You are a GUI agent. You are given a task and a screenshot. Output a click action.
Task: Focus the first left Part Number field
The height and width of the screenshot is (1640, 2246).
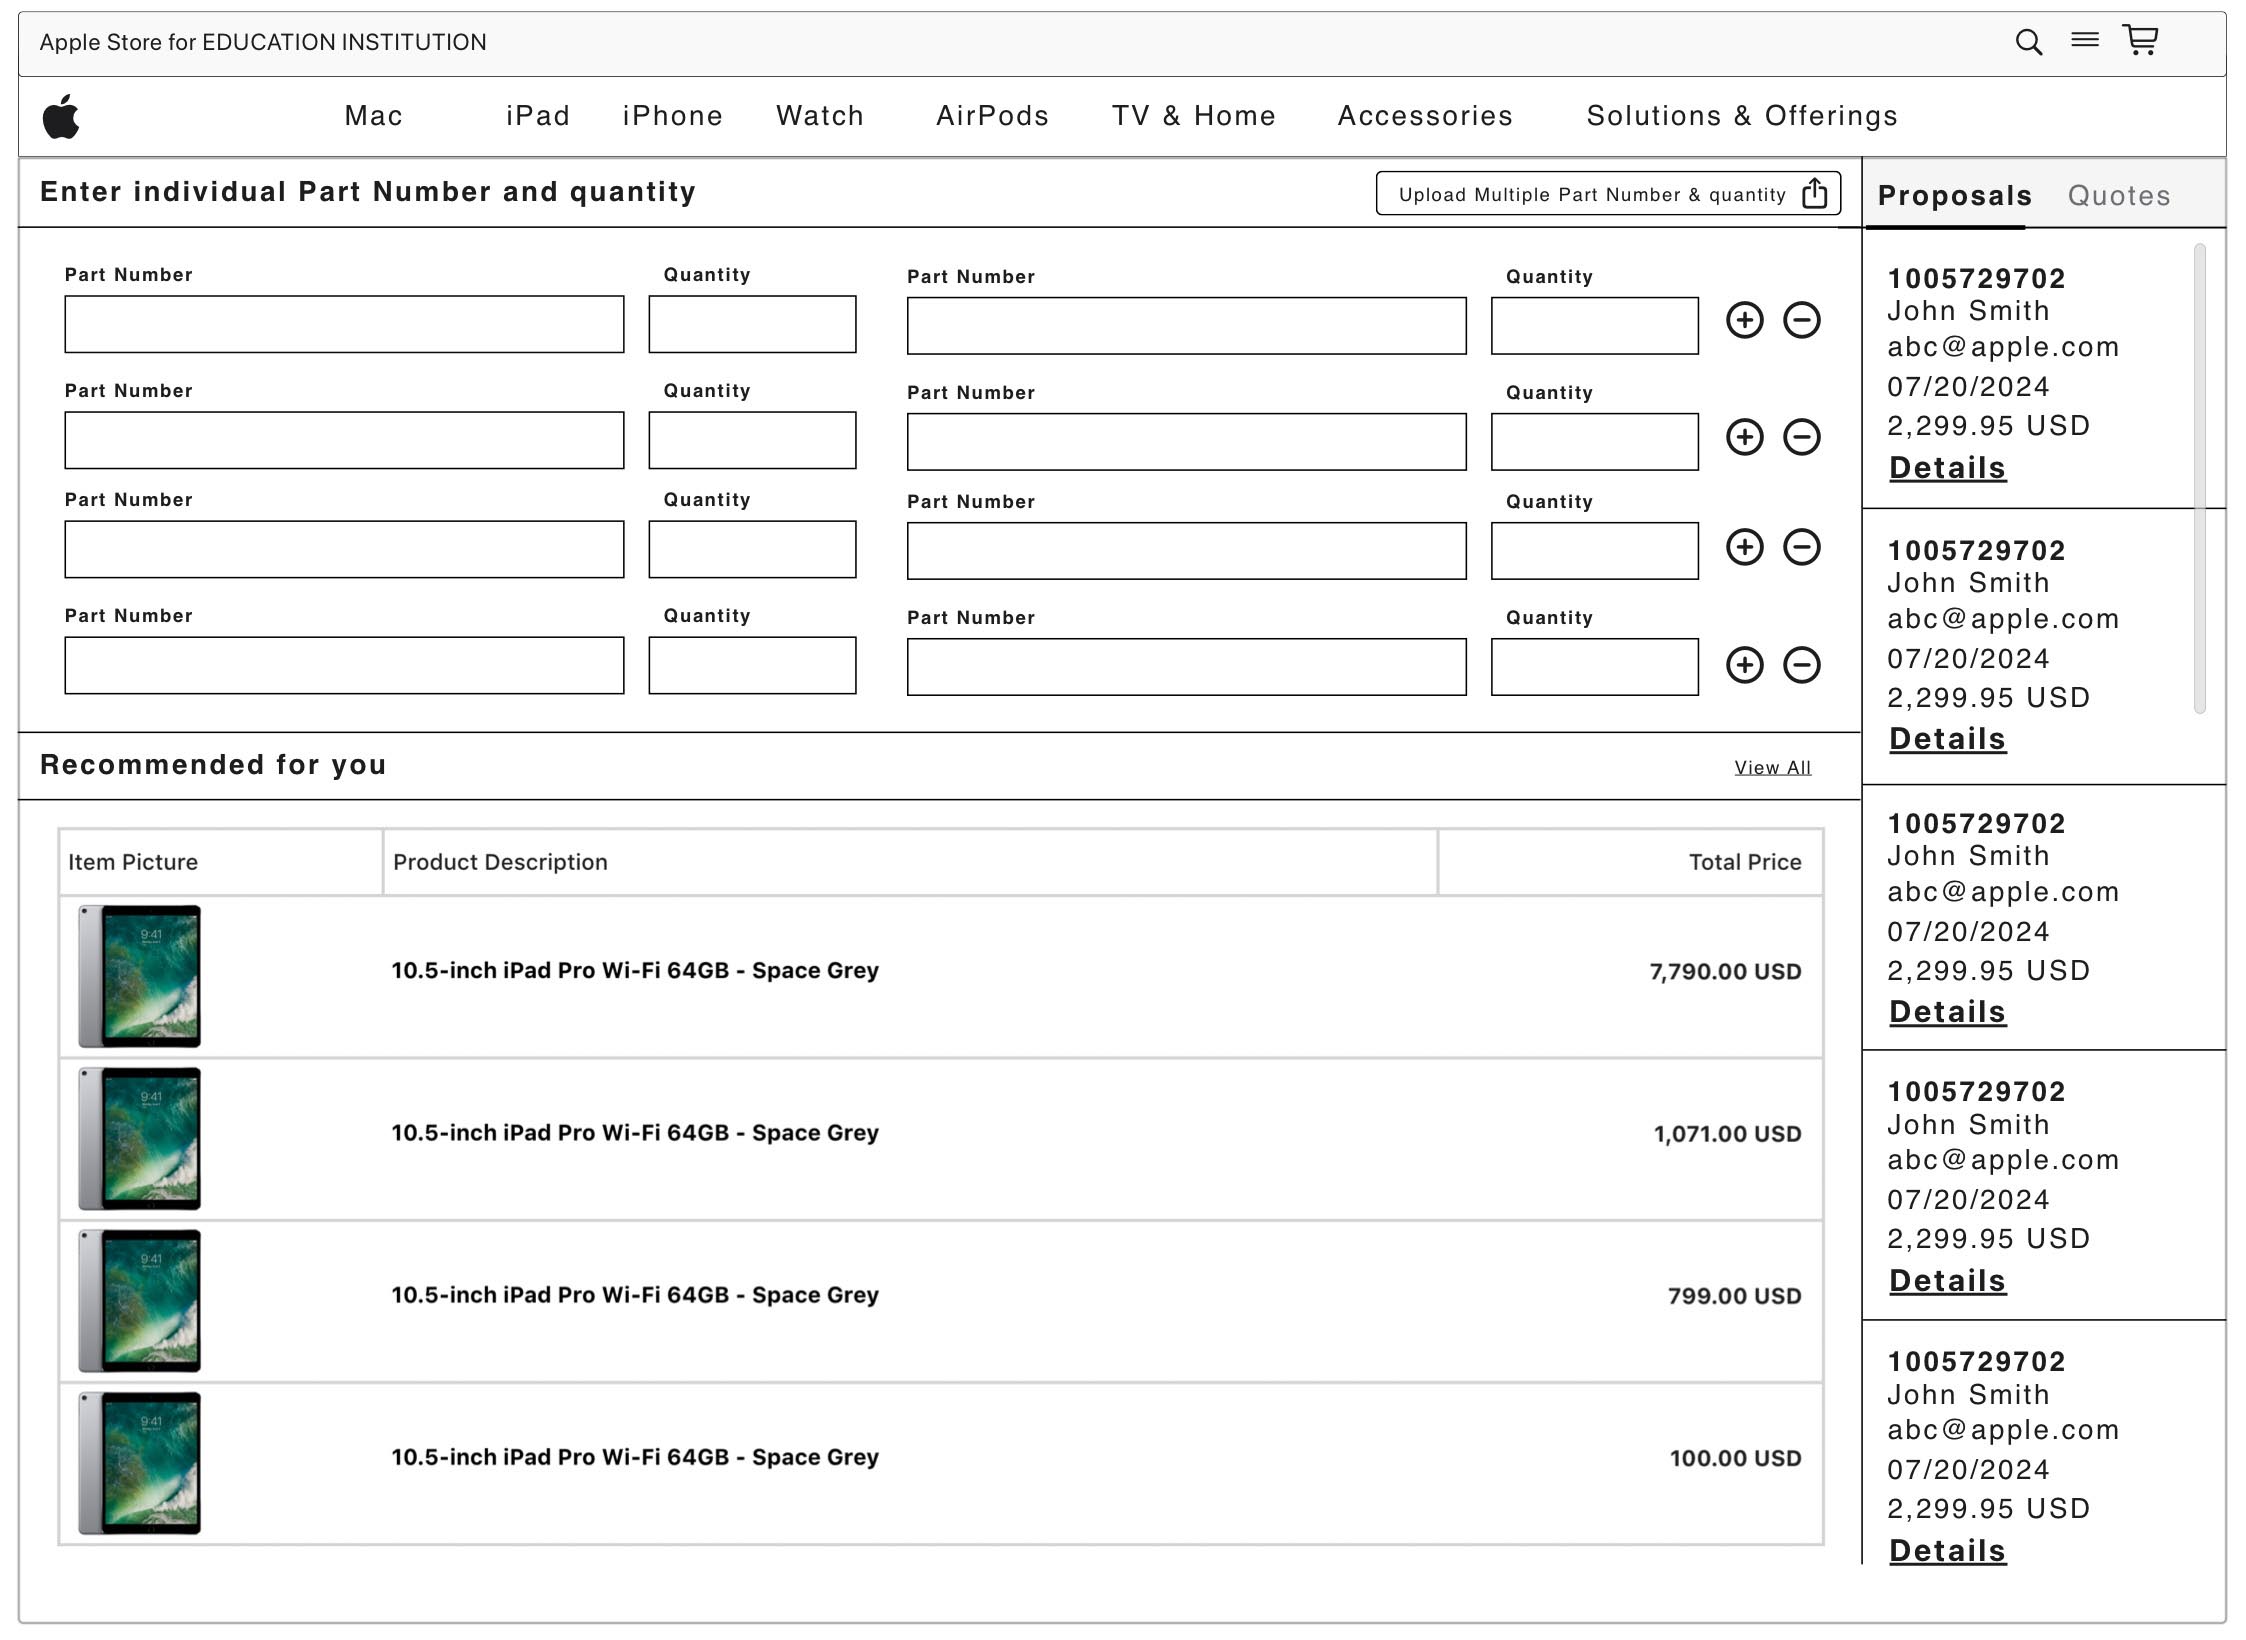[x=344, y=324]
